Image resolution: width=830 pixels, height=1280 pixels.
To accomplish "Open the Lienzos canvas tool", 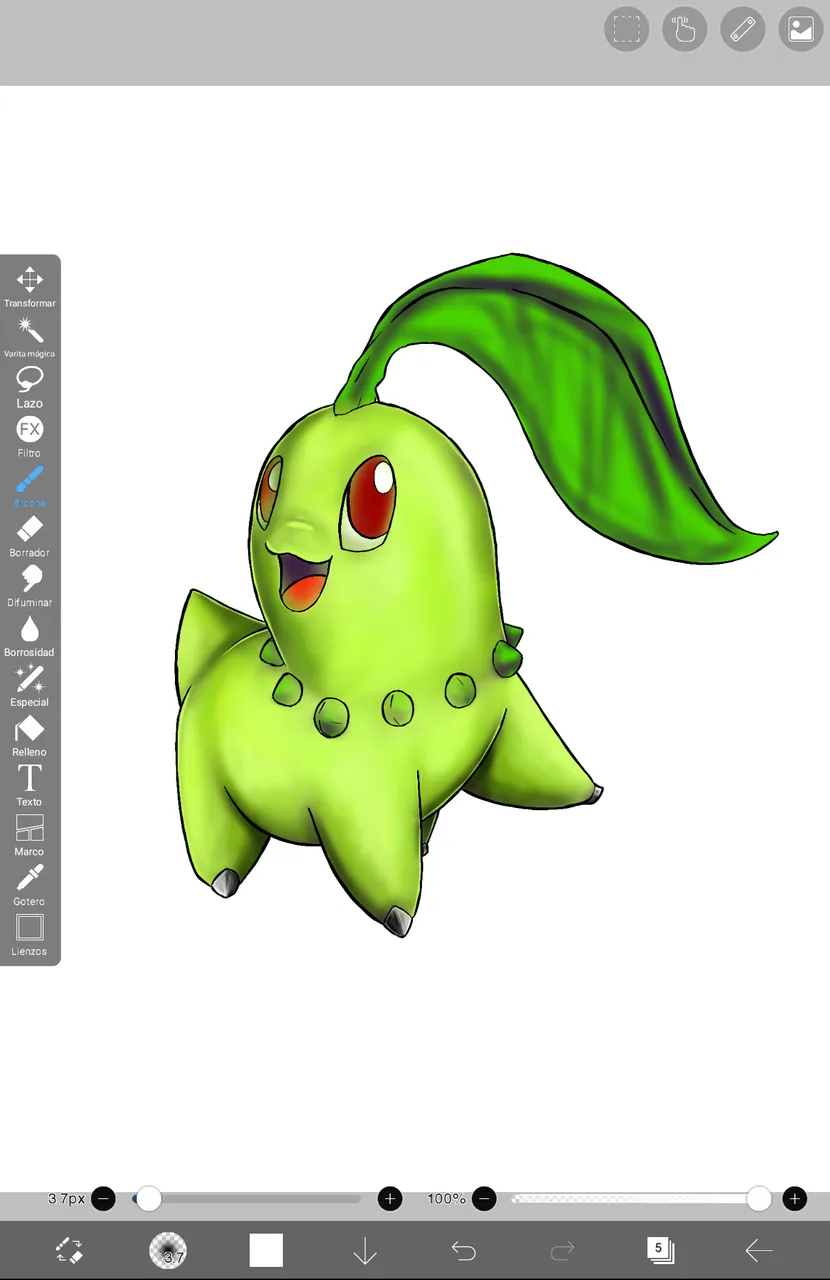I will [30, 936].
